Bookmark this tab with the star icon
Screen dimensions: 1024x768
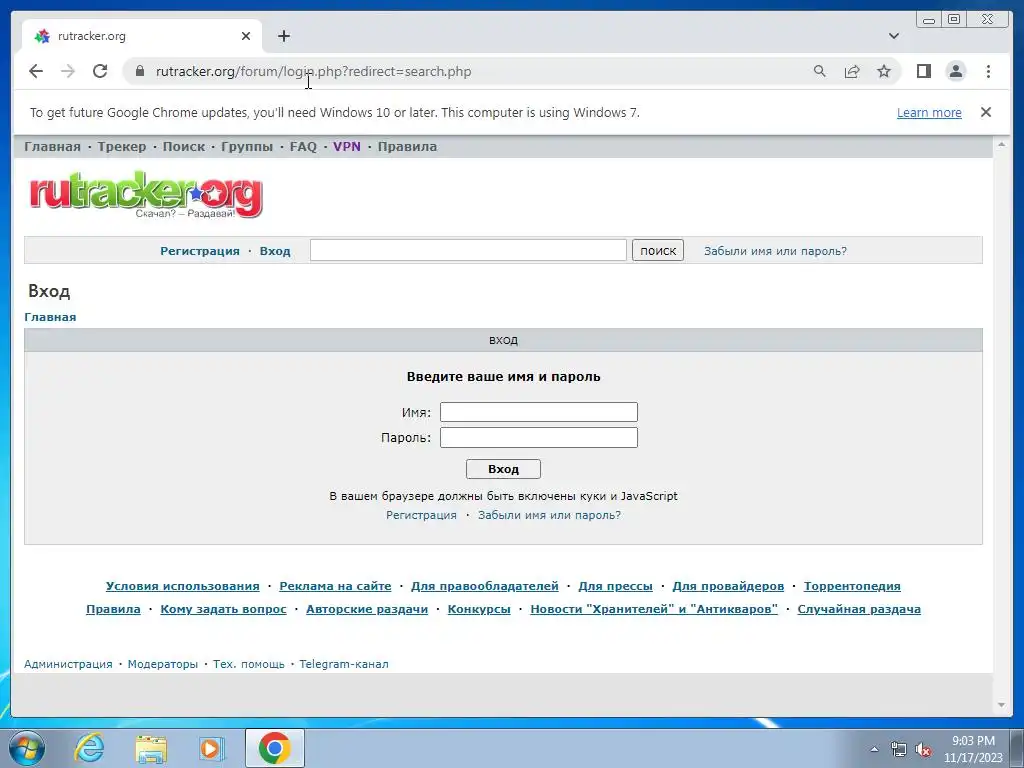tap(884, 71)
